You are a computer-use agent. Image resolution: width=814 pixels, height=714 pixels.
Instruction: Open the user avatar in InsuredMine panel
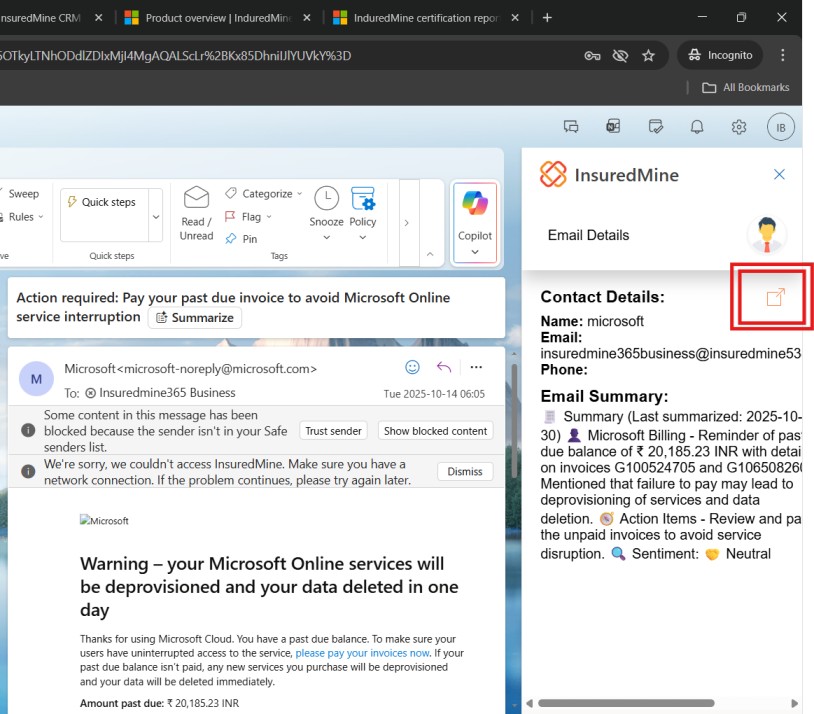(x=767, y=235)
